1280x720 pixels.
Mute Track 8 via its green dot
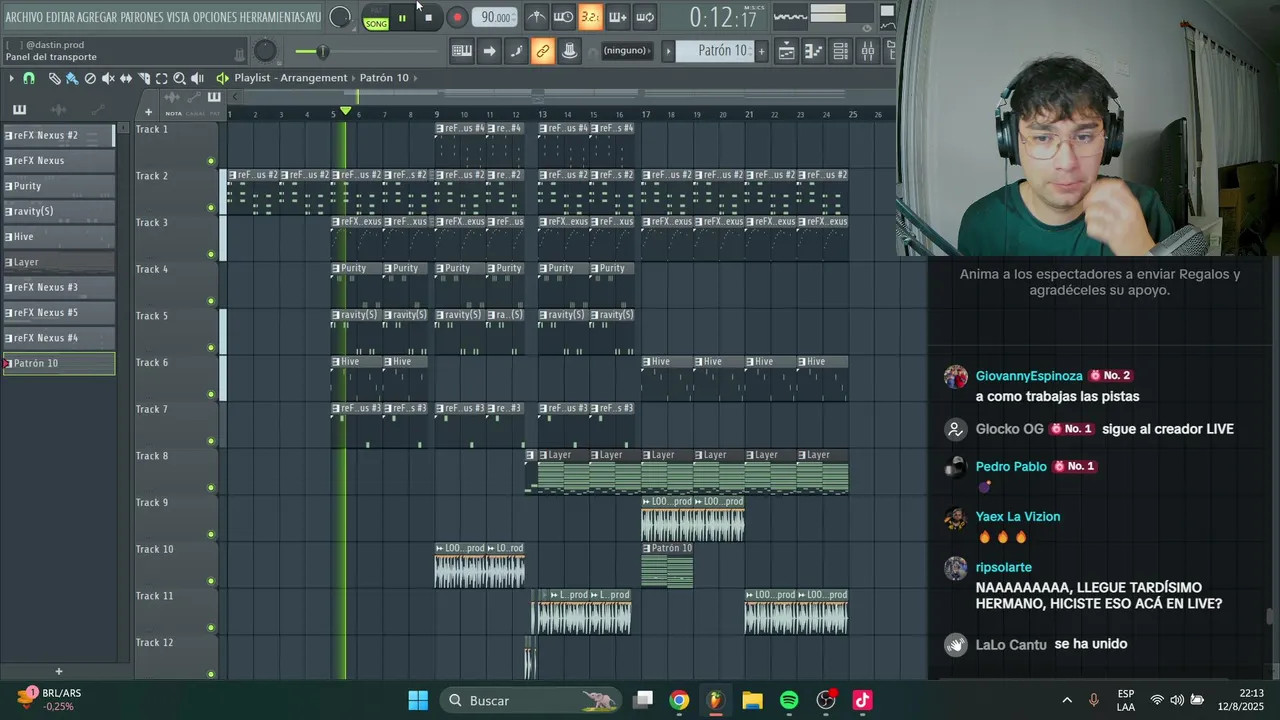point(211,488)
